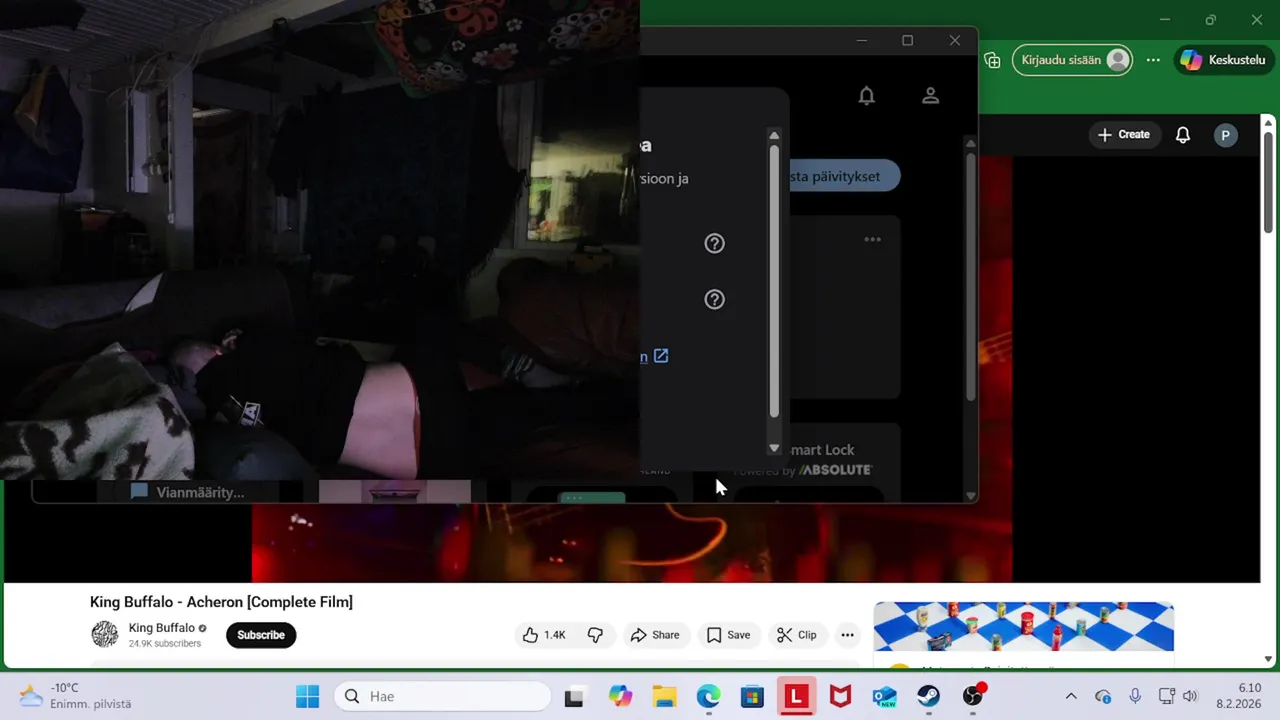This screenshot has width=1280, height=720.
Task: Open the Keskustelu Copilot button
Action: point(1223,60)
